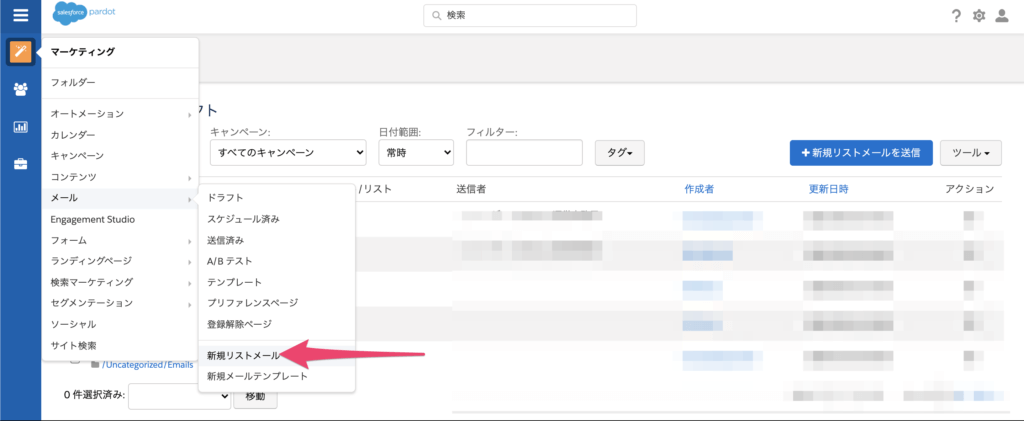Select 送信済み in mail submenu
The width and height of the screenshot is (1024, 421).
tap(277, 240)
